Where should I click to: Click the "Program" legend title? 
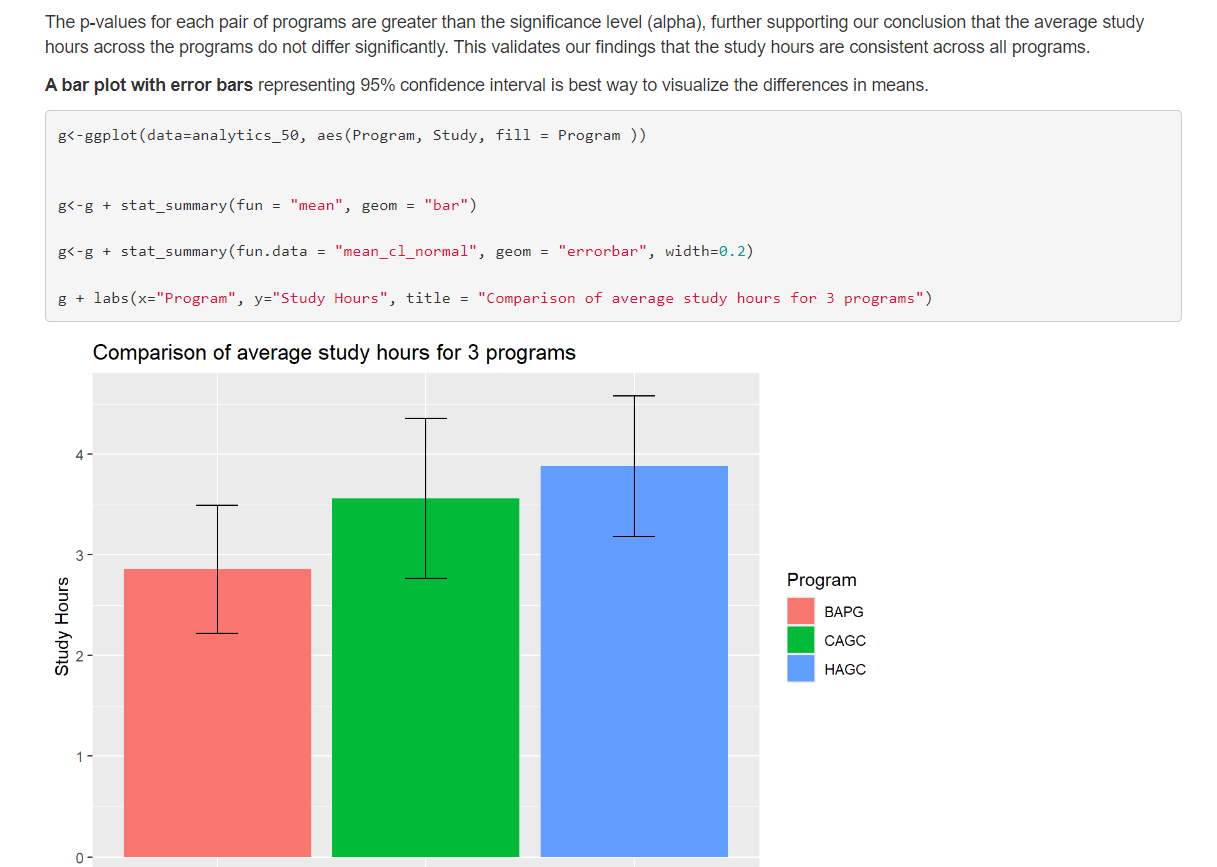point(821,580)
